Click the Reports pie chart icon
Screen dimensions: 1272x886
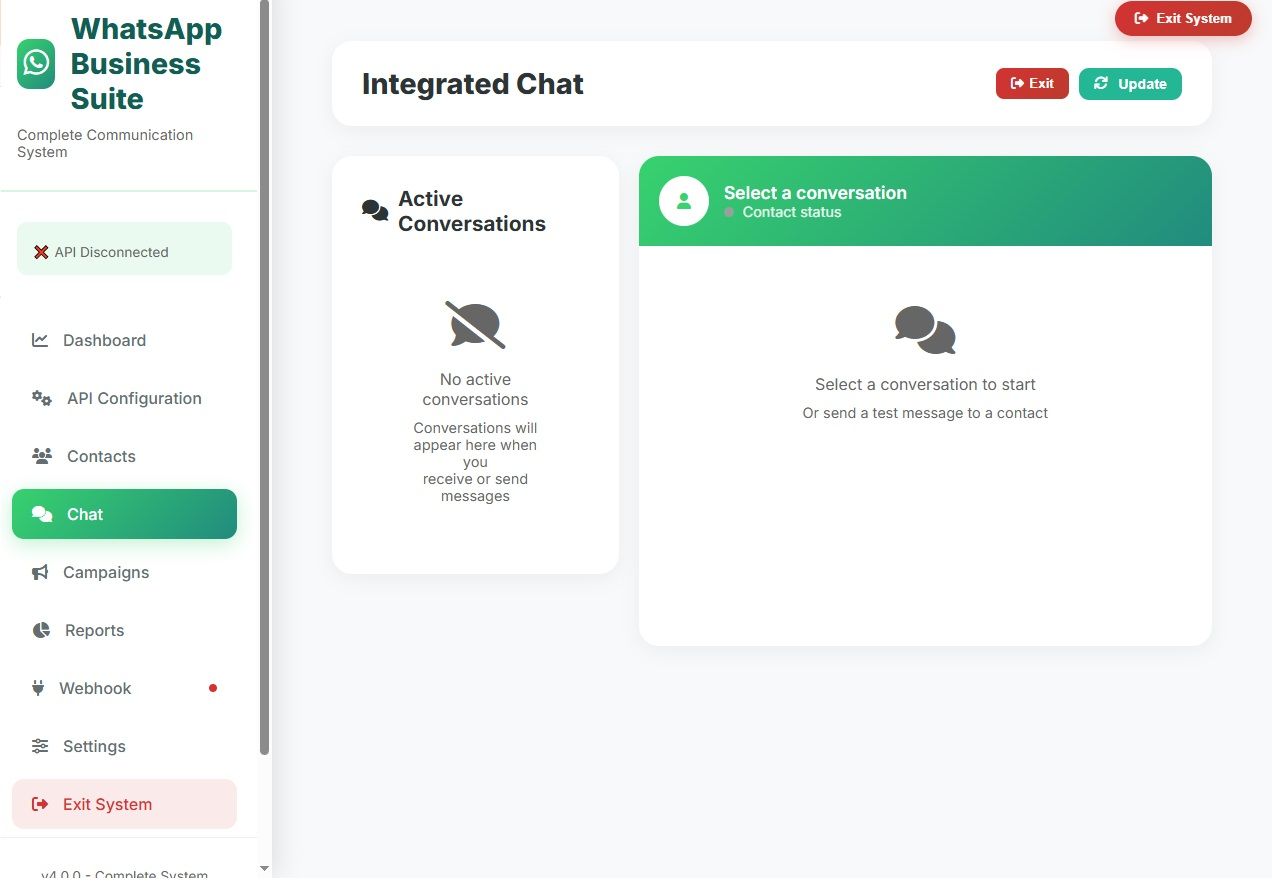coord(41,630)
